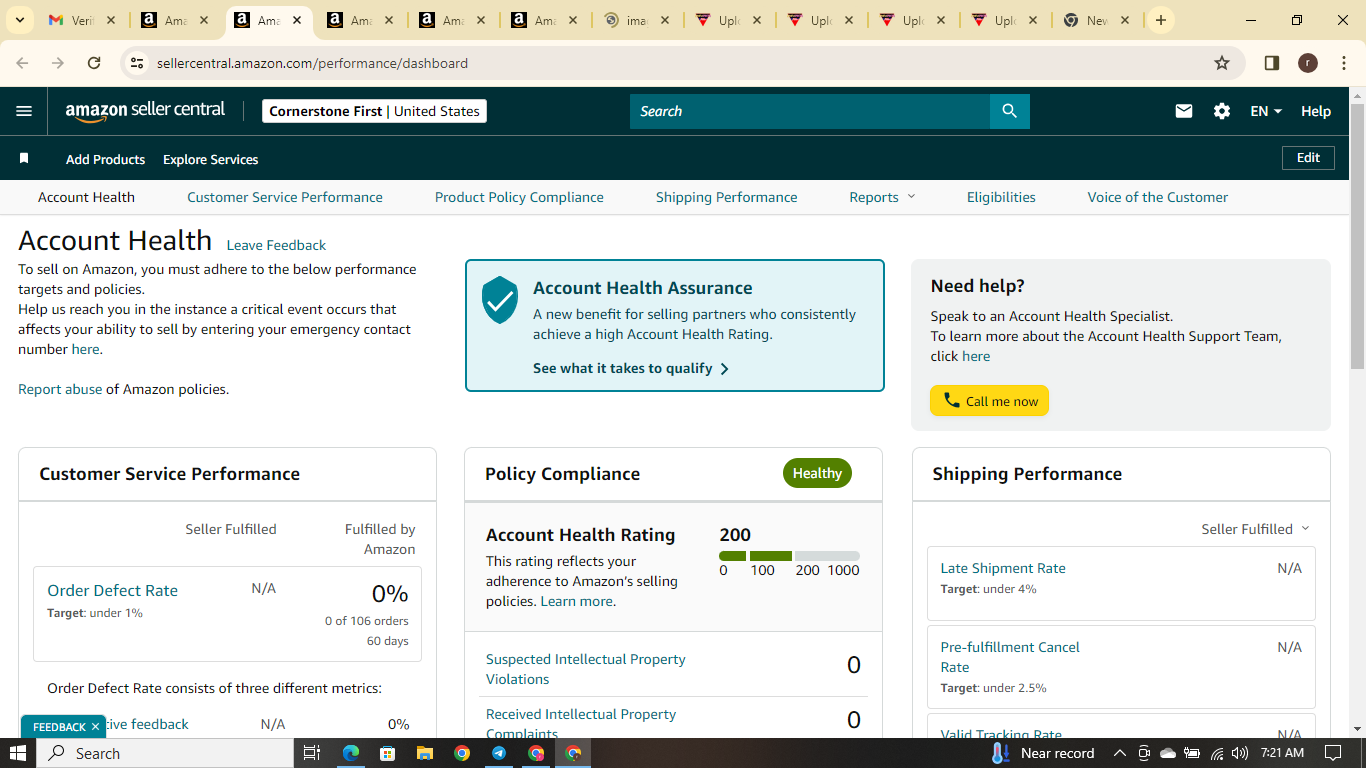The width and height of the screenshot is (1366, 768).
Task: Click the Windows taskbar search box
Action: [165, 753]
